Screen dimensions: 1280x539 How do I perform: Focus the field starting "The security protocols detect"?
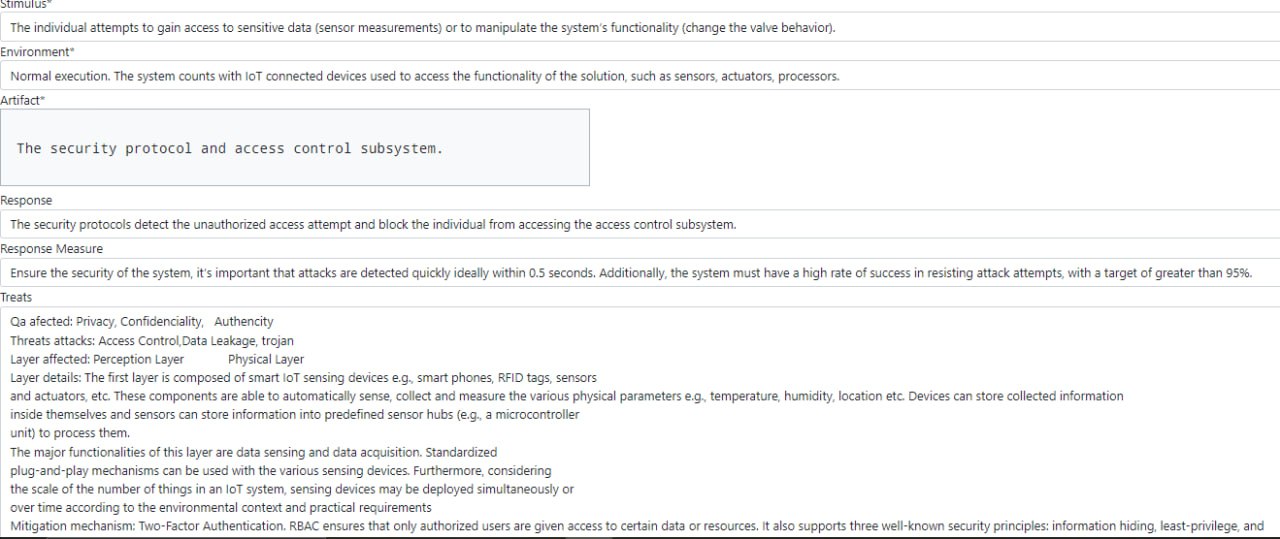(x=640, y=225)
